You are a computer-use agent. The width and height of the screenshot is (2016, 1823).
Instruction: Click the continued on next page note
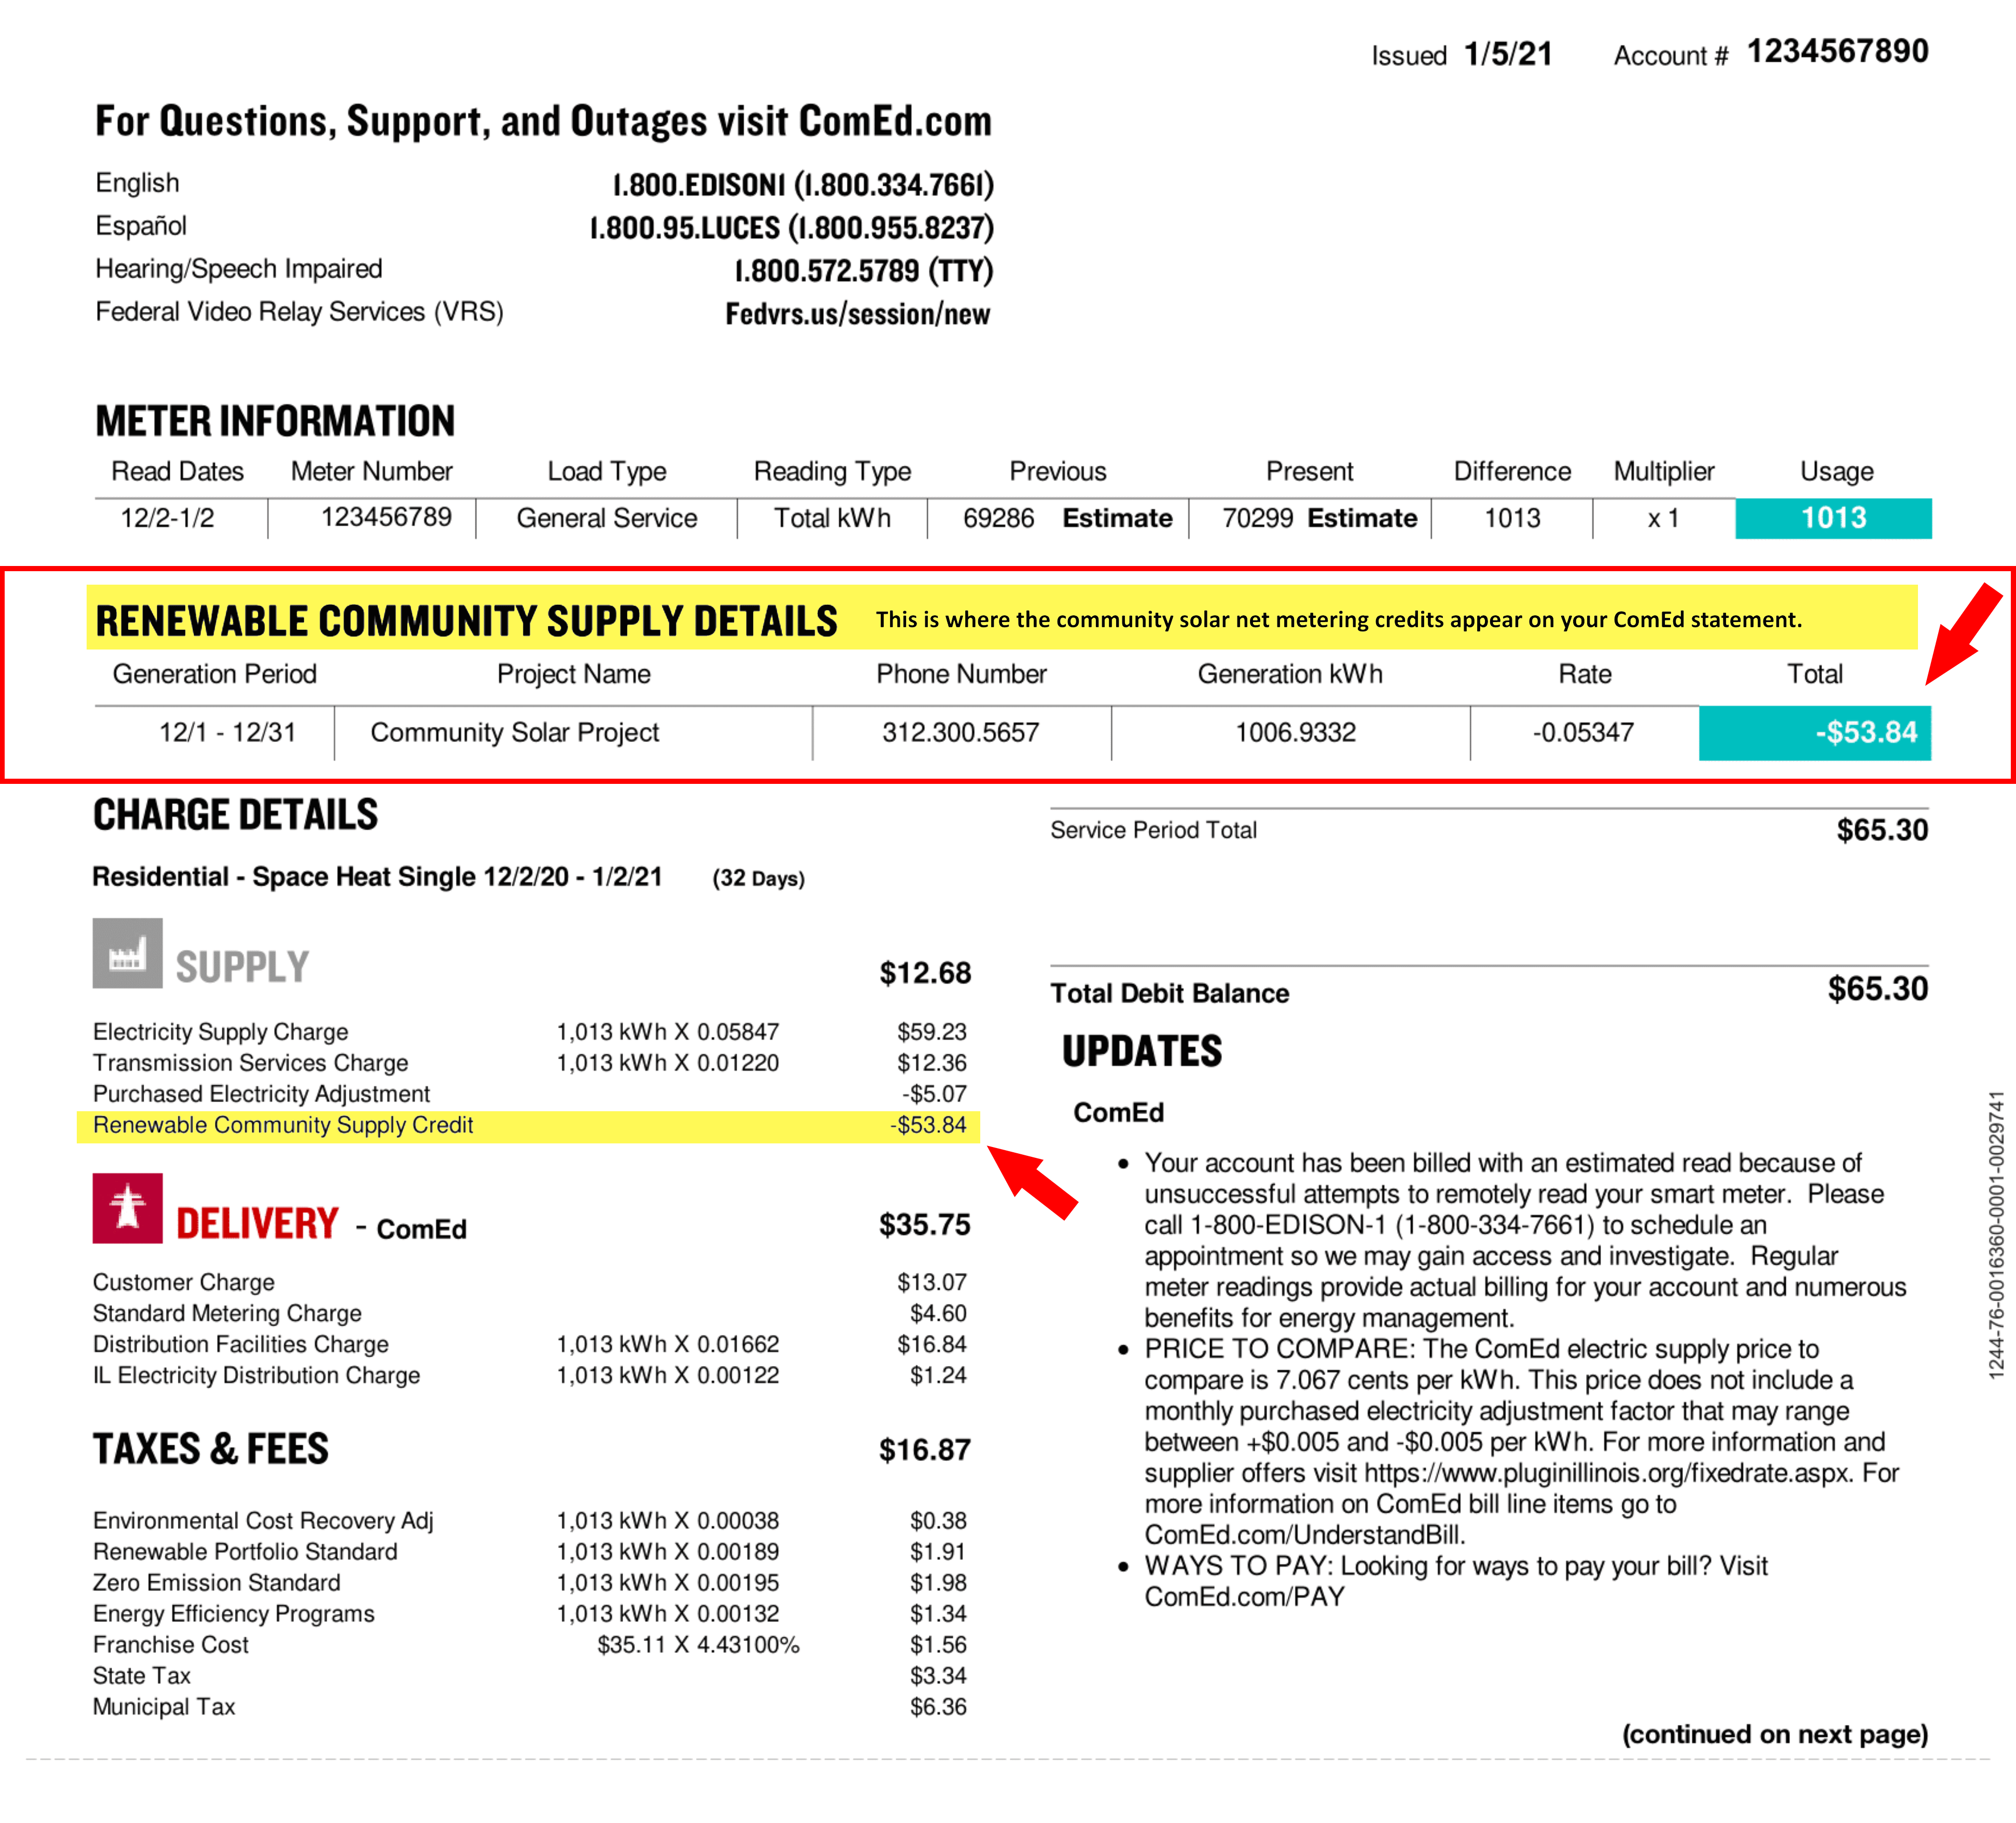(x=1775, y=1734)
